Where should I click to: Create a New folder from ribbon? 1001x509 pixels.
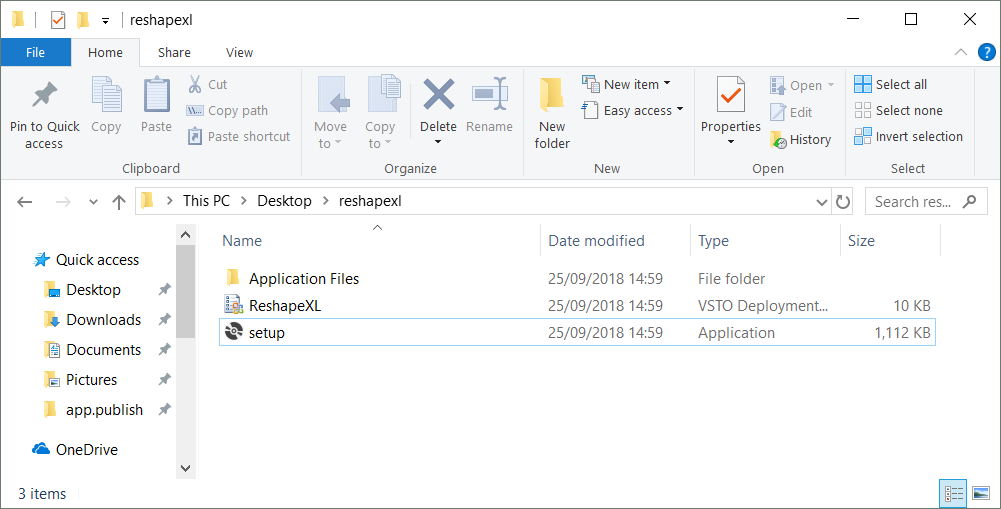tap(552, 114)
